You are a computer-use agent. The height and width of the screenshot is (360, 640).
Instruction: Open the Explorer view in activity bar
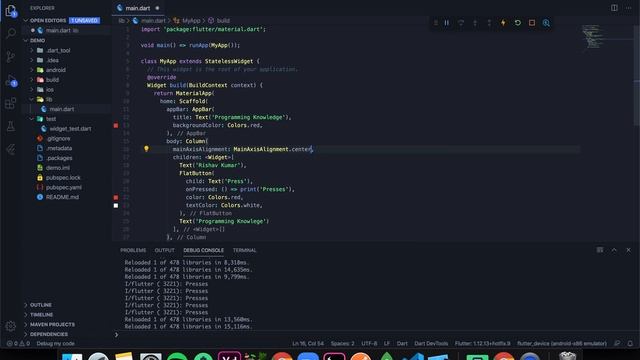11,11
